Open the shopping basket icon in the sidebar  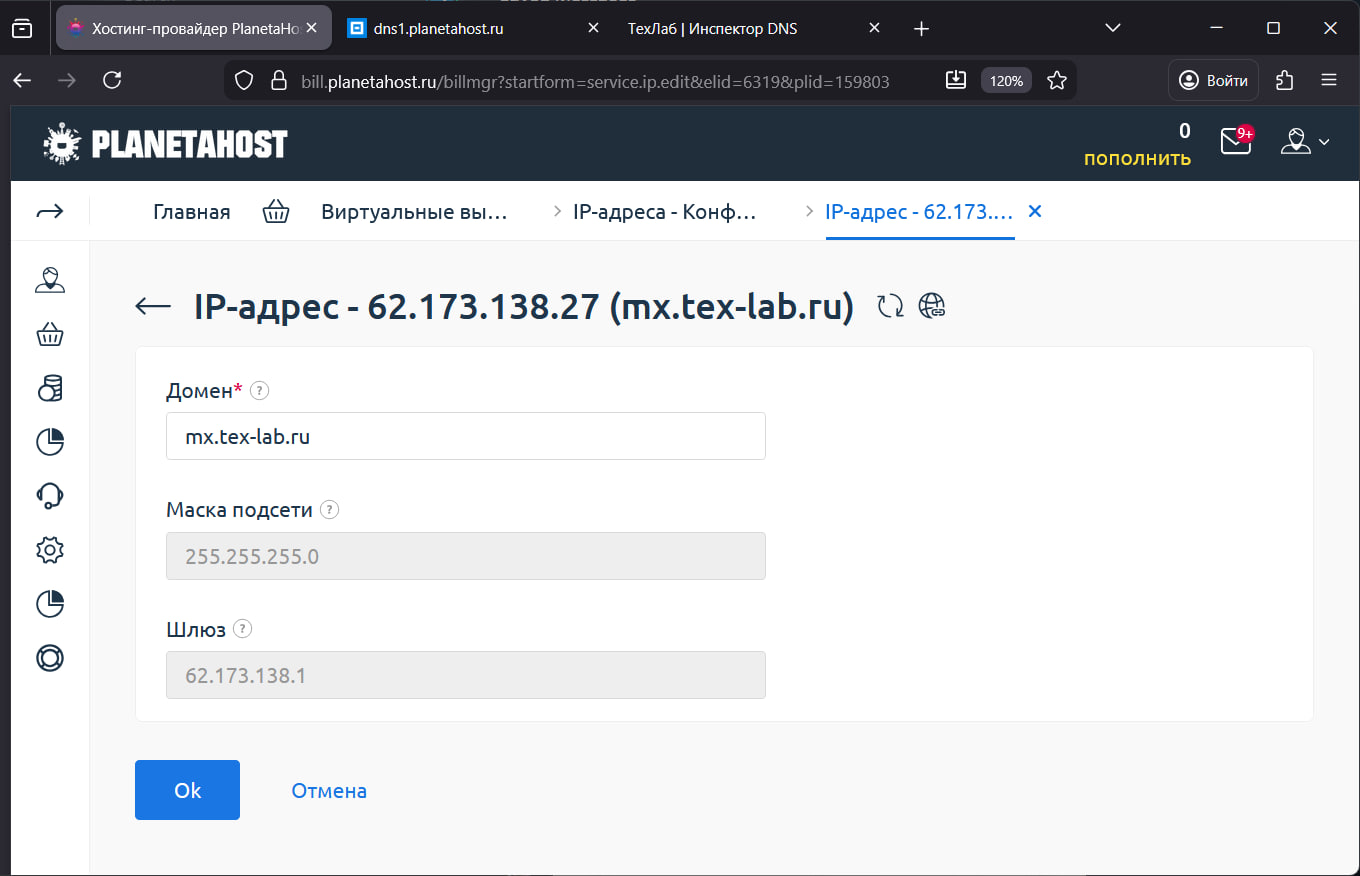click(x=50, y=334)
